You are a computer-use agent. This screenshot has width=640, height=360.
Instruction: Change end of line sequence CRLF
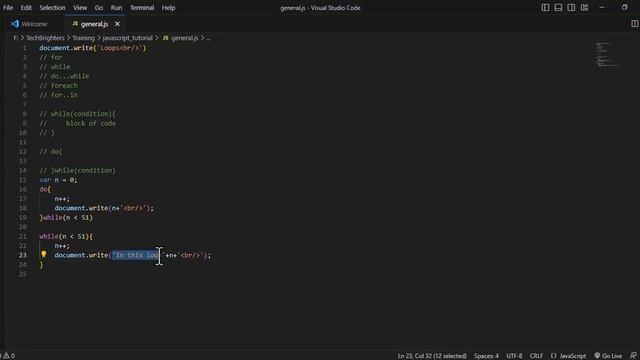click(536, 356)
